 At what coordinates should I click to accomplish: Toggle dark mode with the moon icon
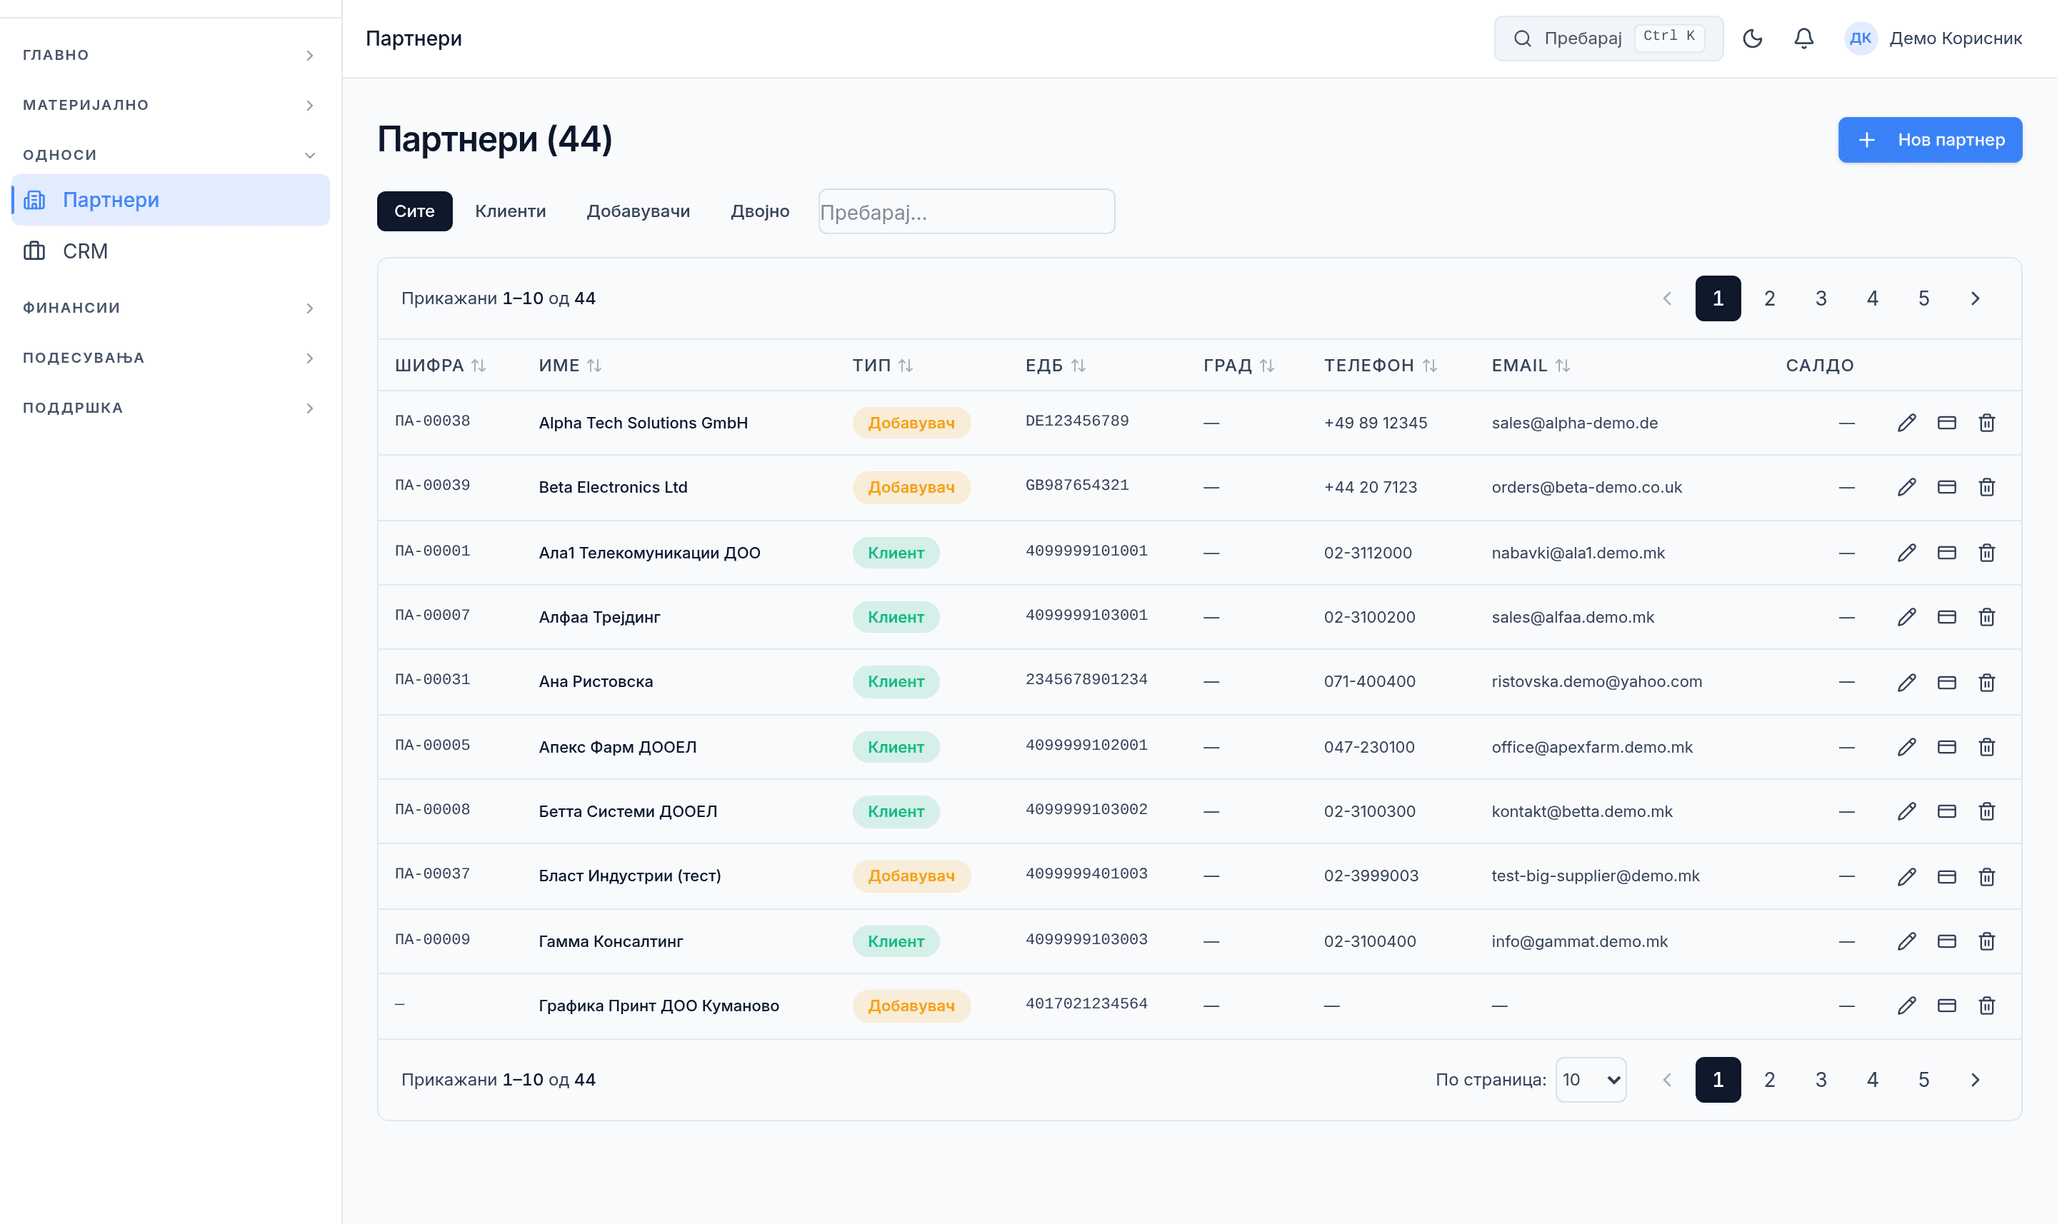click(x=1752, y=38)
